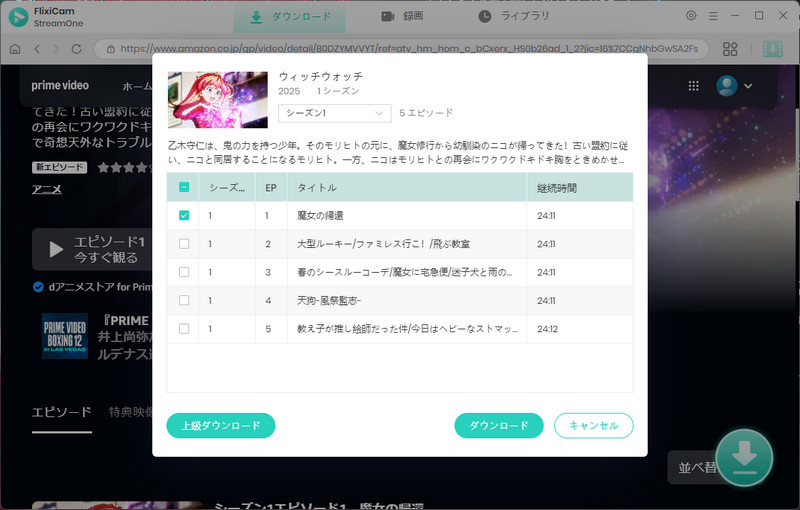Switch to the ダウンロード tab
The width and height of the screenshot is (800, 510).
[290, 17]
